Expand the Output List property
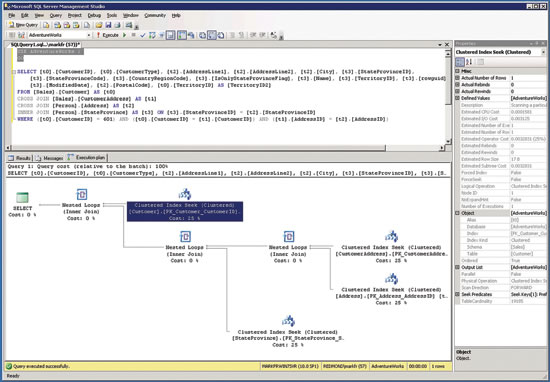Image resolution: width=550 pixels, height=382 pixels. coord(457,267)
